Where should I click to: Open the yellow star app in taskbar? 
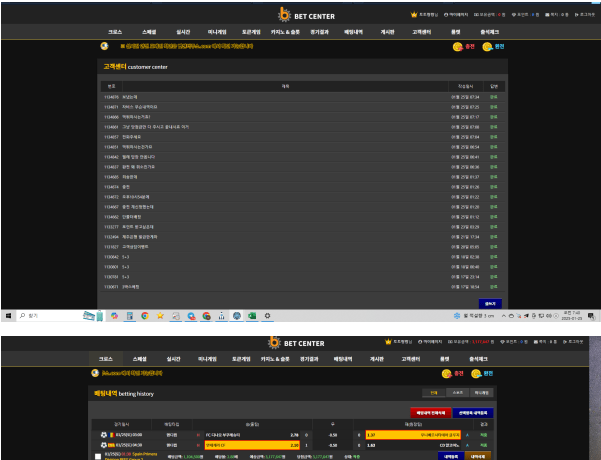coord(160,316)
